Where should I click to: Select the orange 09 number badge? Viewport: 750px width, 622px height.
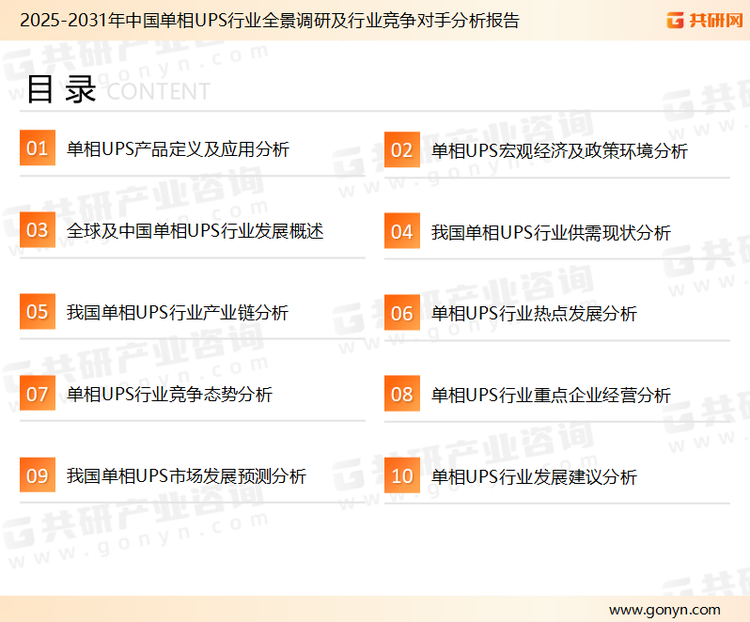click(x=37, y=475)
